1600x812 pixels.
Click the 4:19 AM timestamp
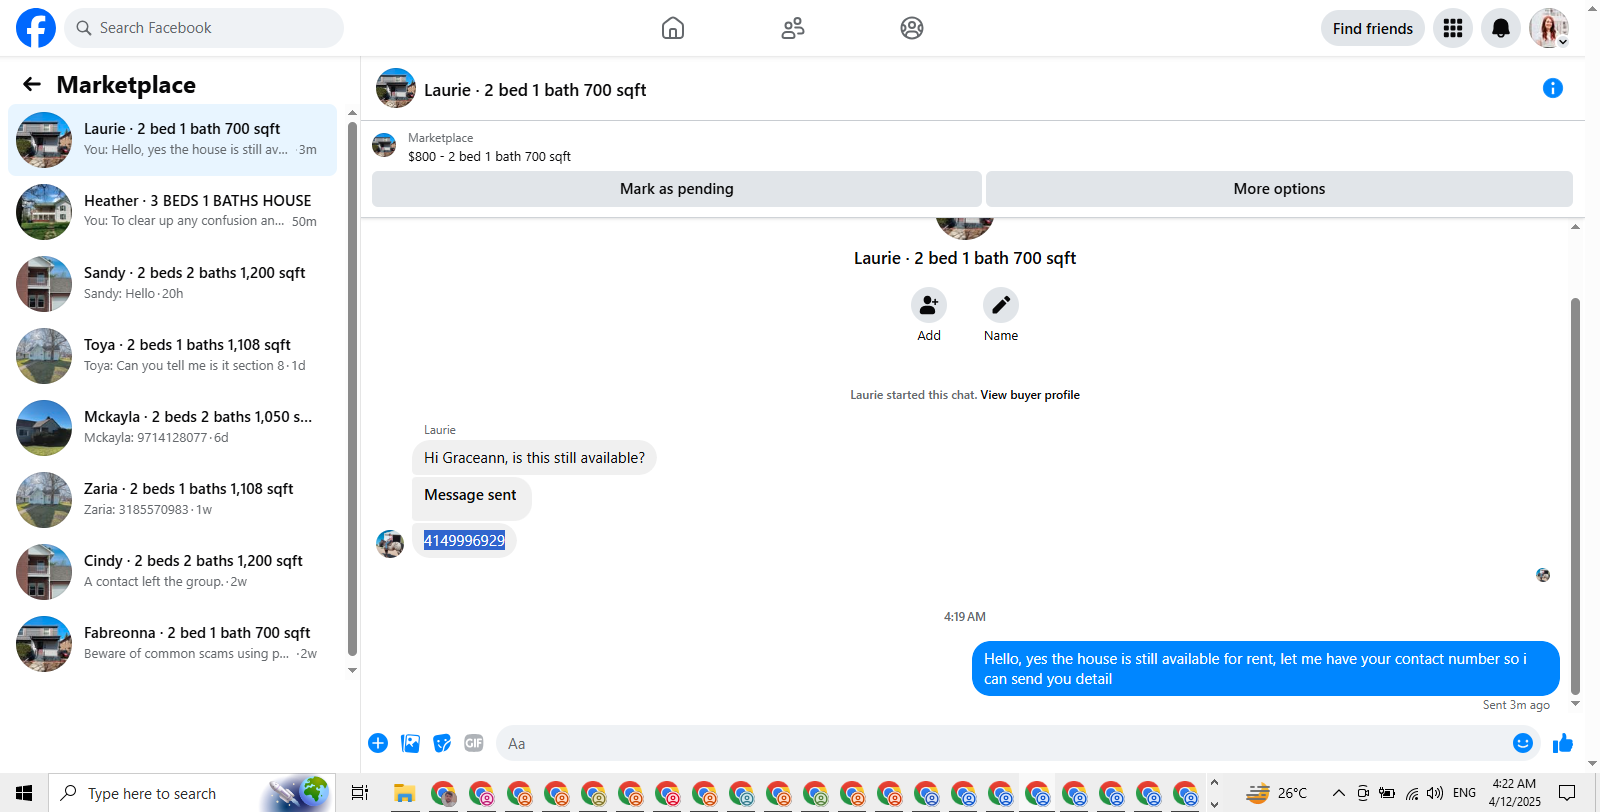965,617
